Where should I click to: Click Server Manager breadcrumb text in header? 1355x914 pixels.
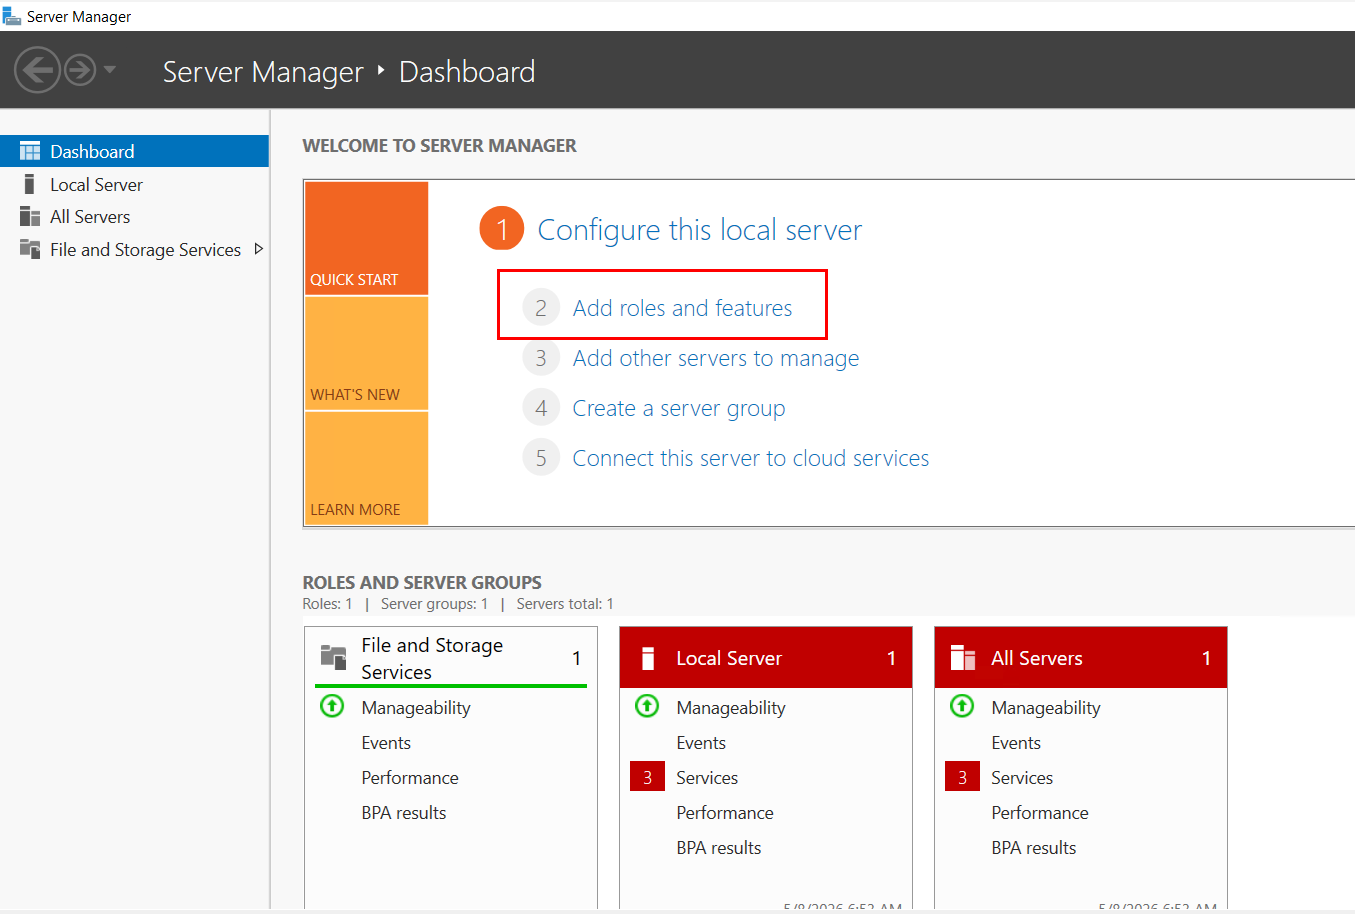click(x=263, y=72)
